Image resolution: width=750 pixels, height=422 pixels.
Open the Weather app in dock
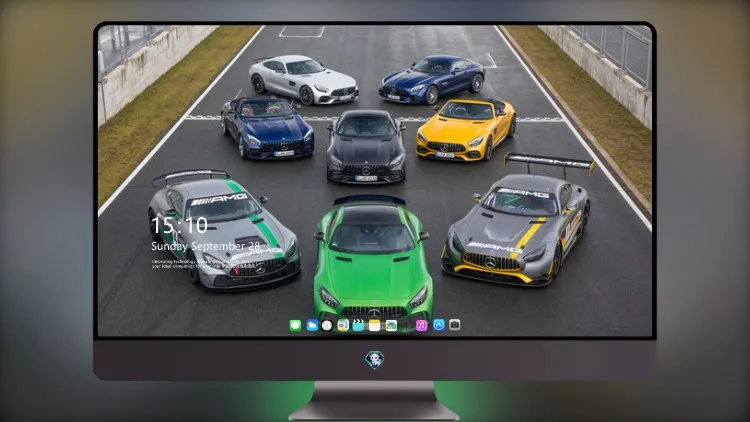pyautogui.click(x=312, y=325)
